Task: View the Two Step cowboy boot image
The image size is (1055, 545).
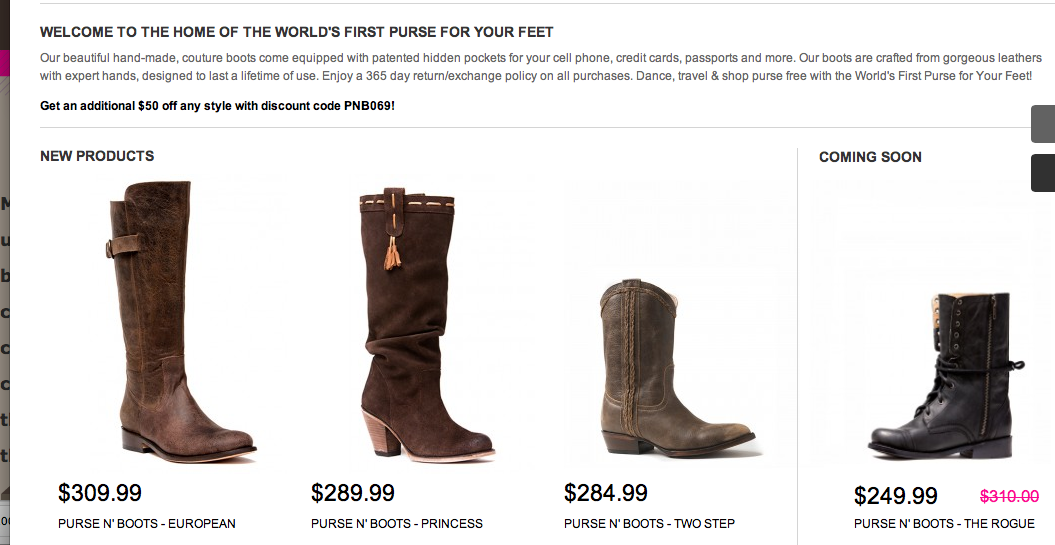Action: (x=677, y=368)
